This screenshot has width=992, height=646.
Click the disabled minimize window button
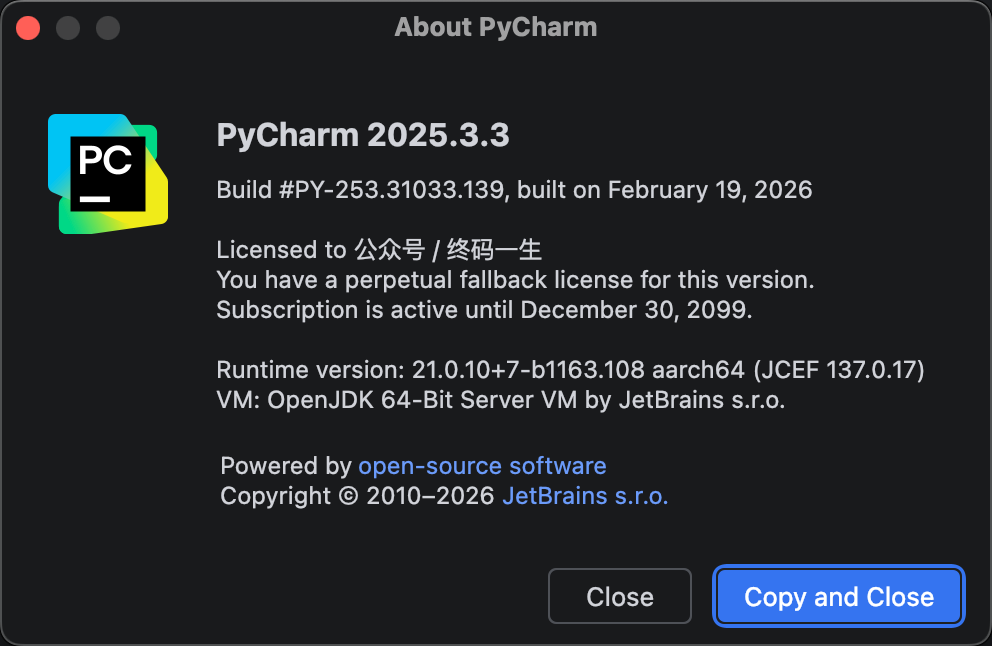[x=68, y=27]
